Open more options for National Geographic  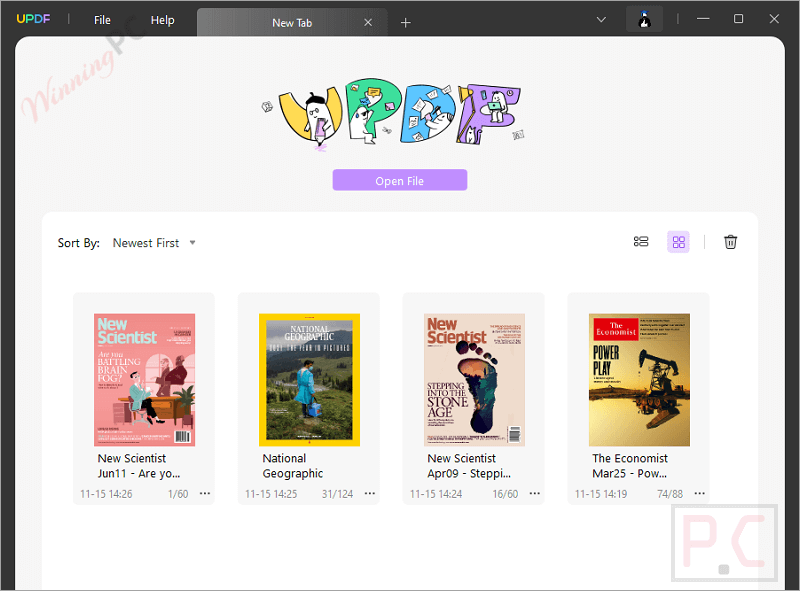pyautogui.click(x=369, y=493)
